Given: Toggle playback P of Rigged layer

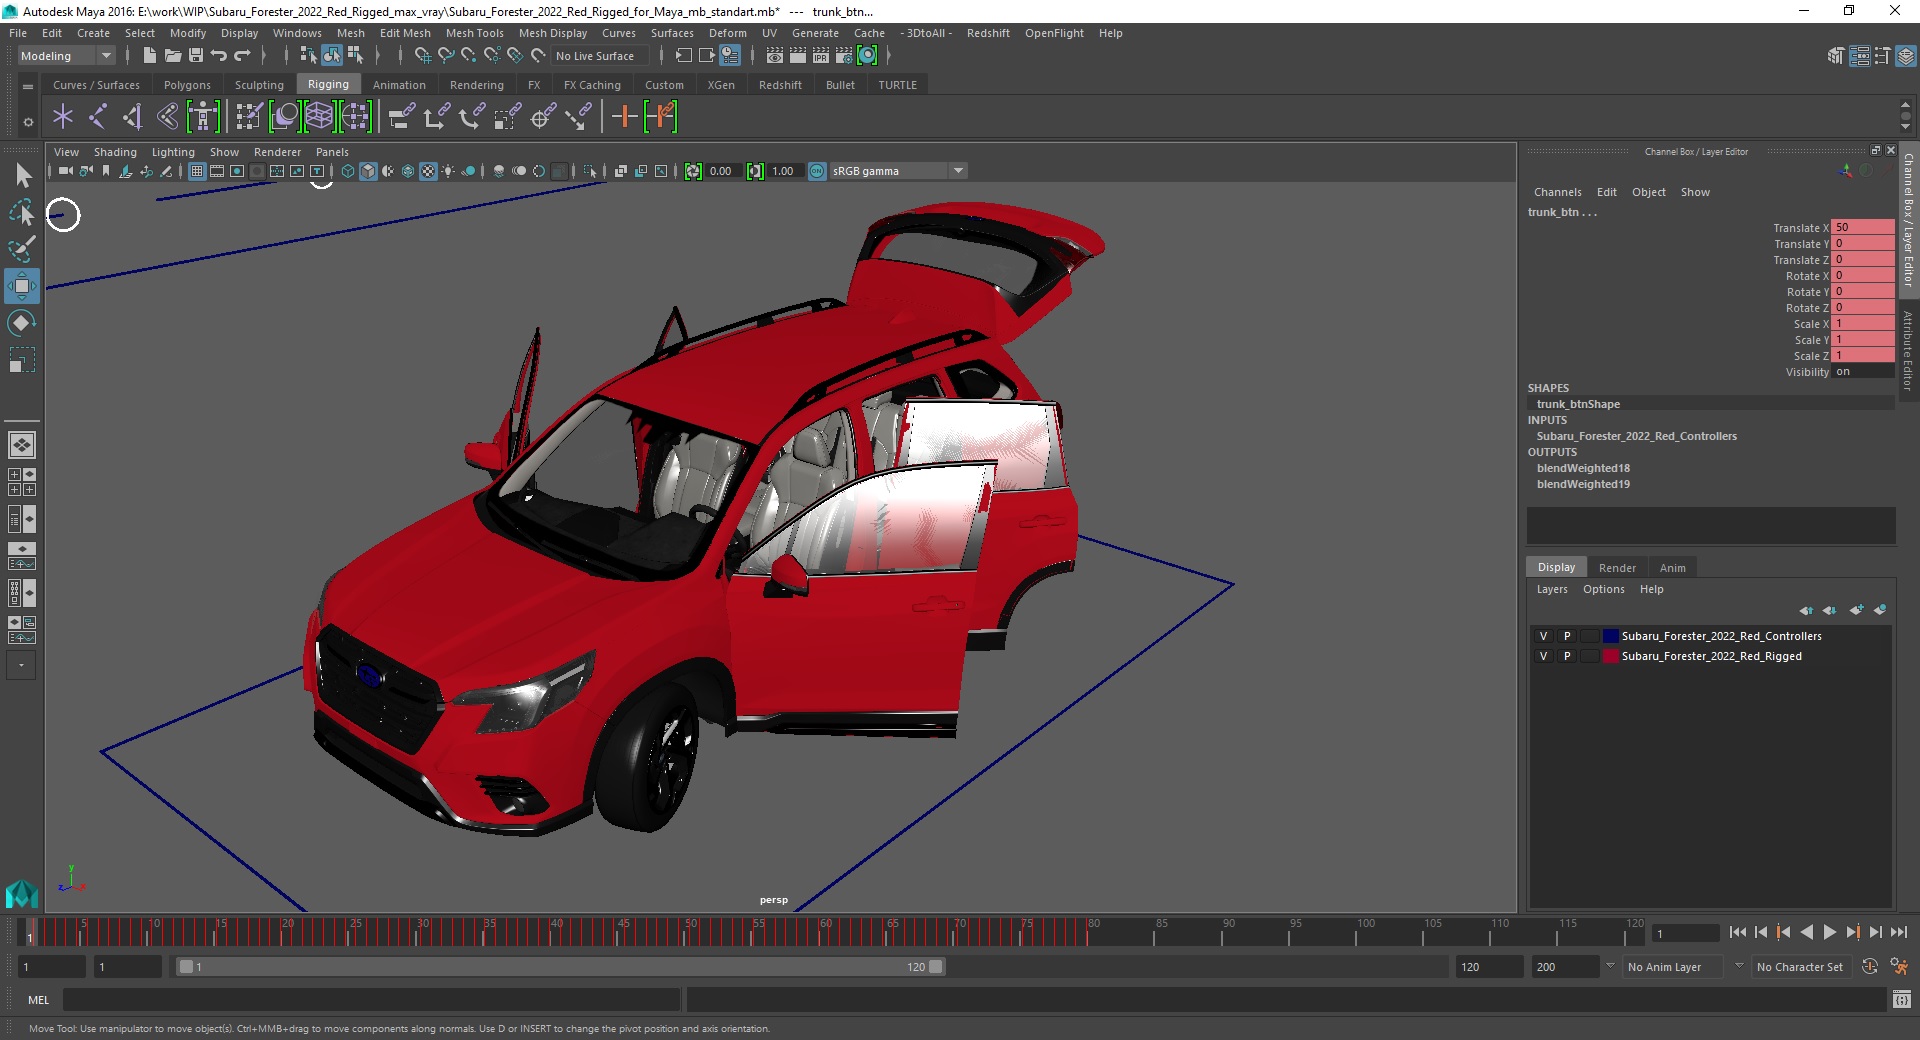Looking at the screenshot, I should (x=1567, y=656).
